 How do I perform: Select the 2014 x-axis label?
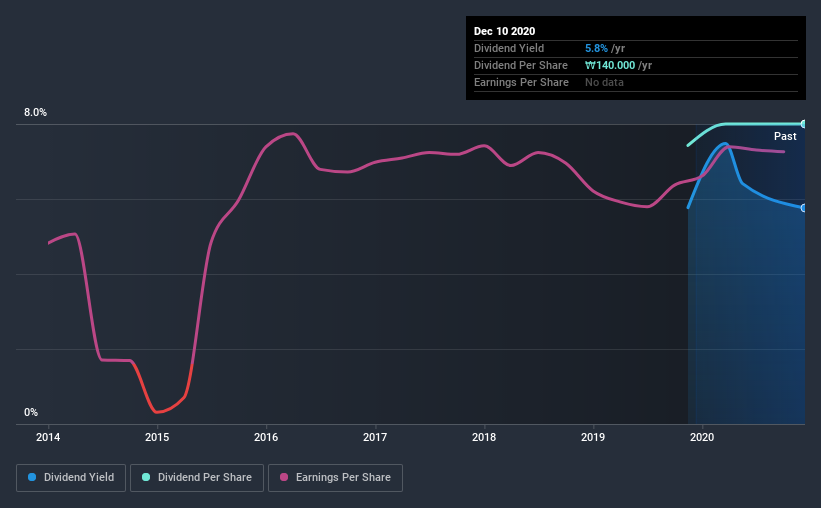[x=48, y=437]
